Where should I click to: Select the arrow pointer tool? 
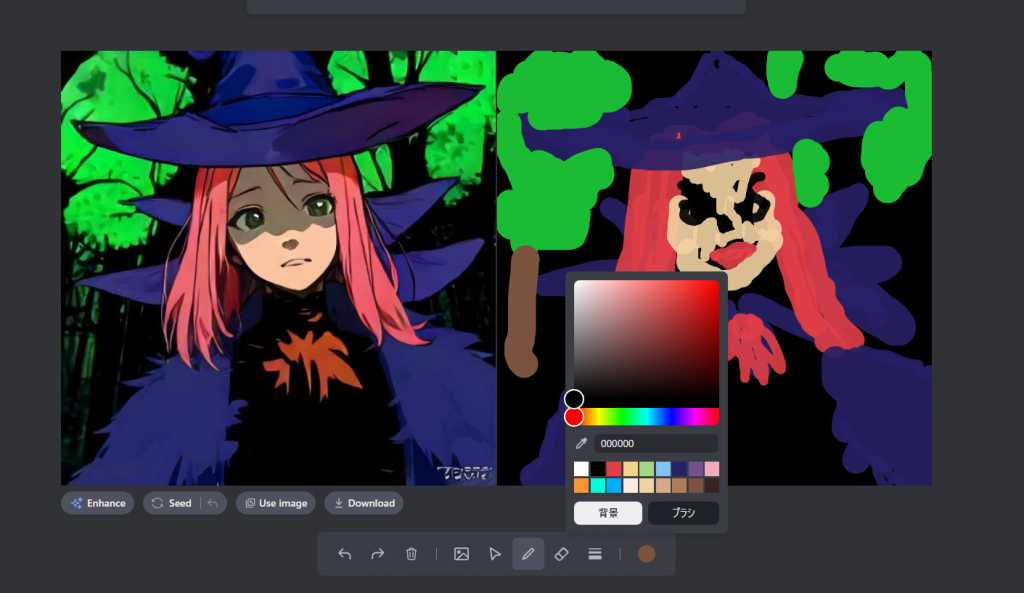(495, 554)
